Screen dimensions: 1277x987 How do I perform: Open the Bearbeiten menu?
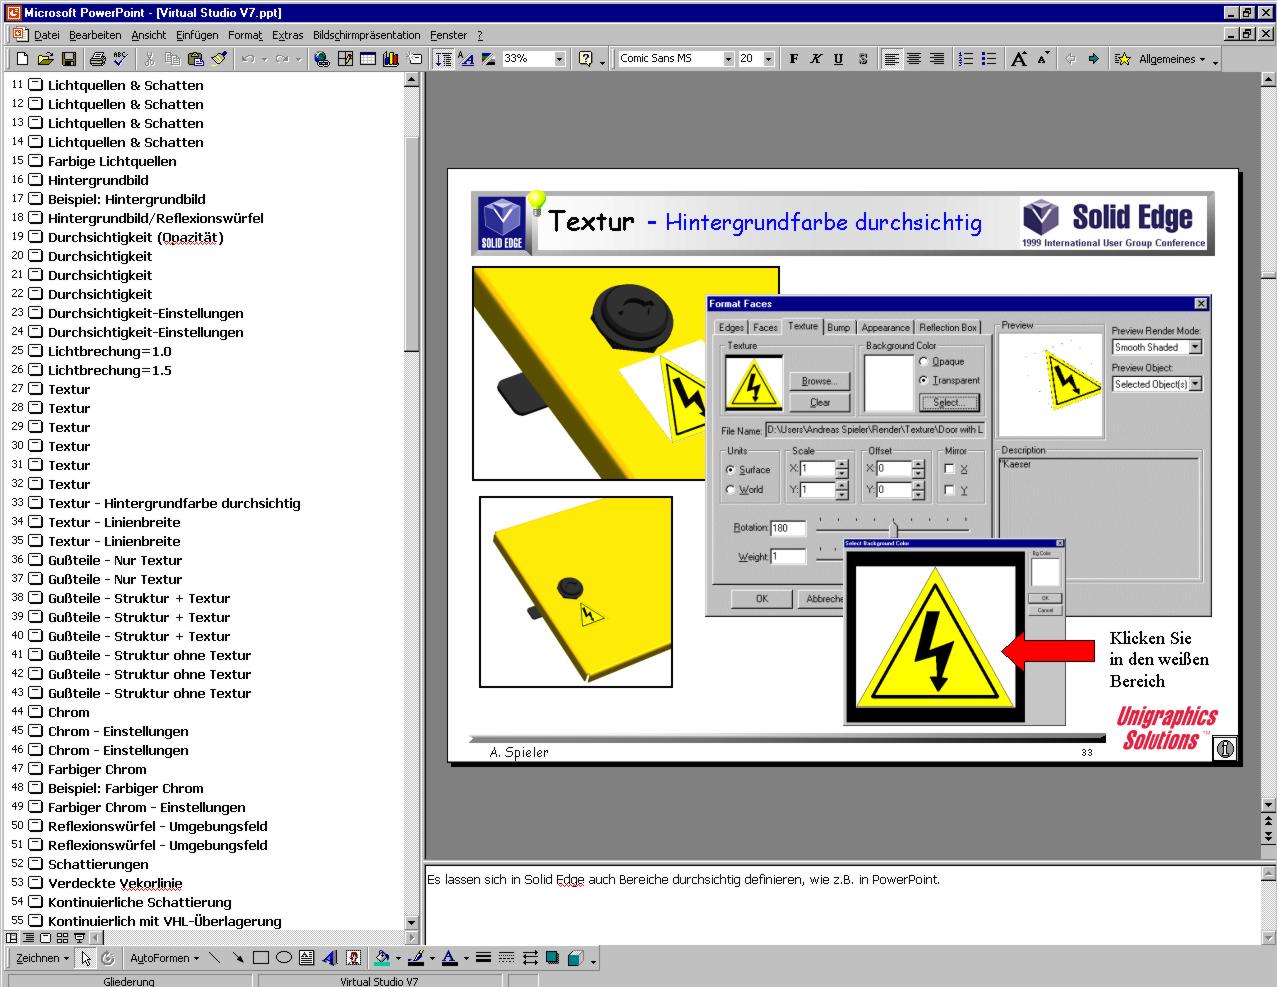pos(95,35)
